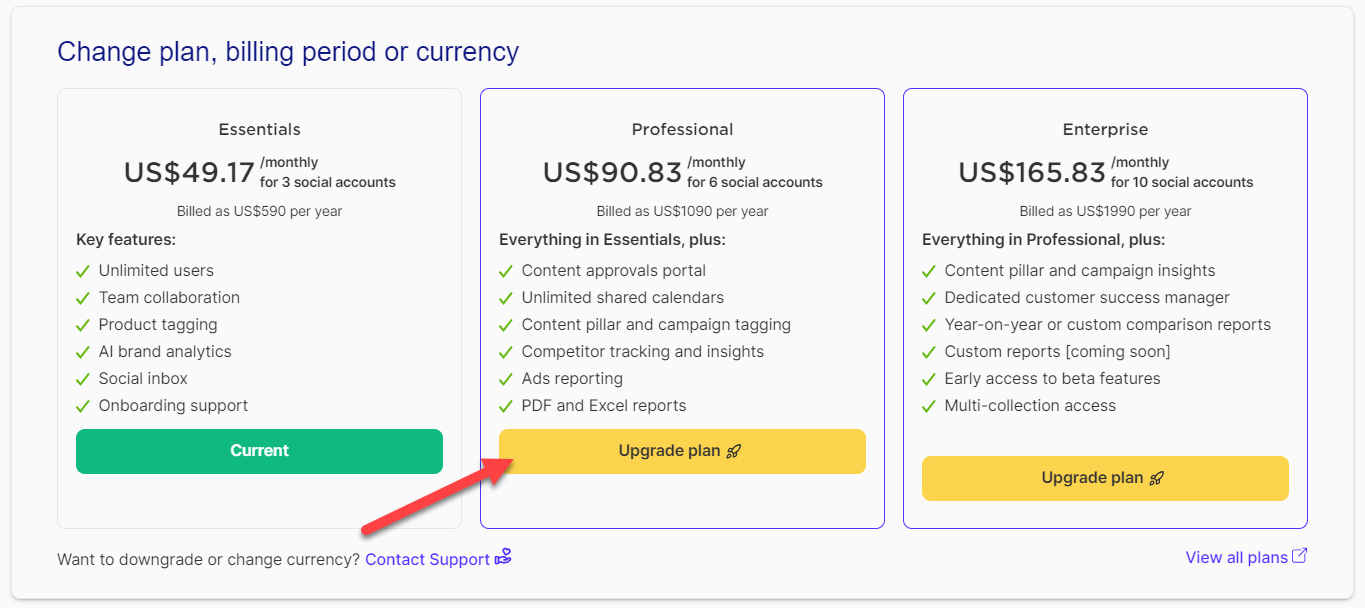Click checkmark icon beside Content approvals portal
Viewport: 1365px width, 608px height.
coord(506,271)
